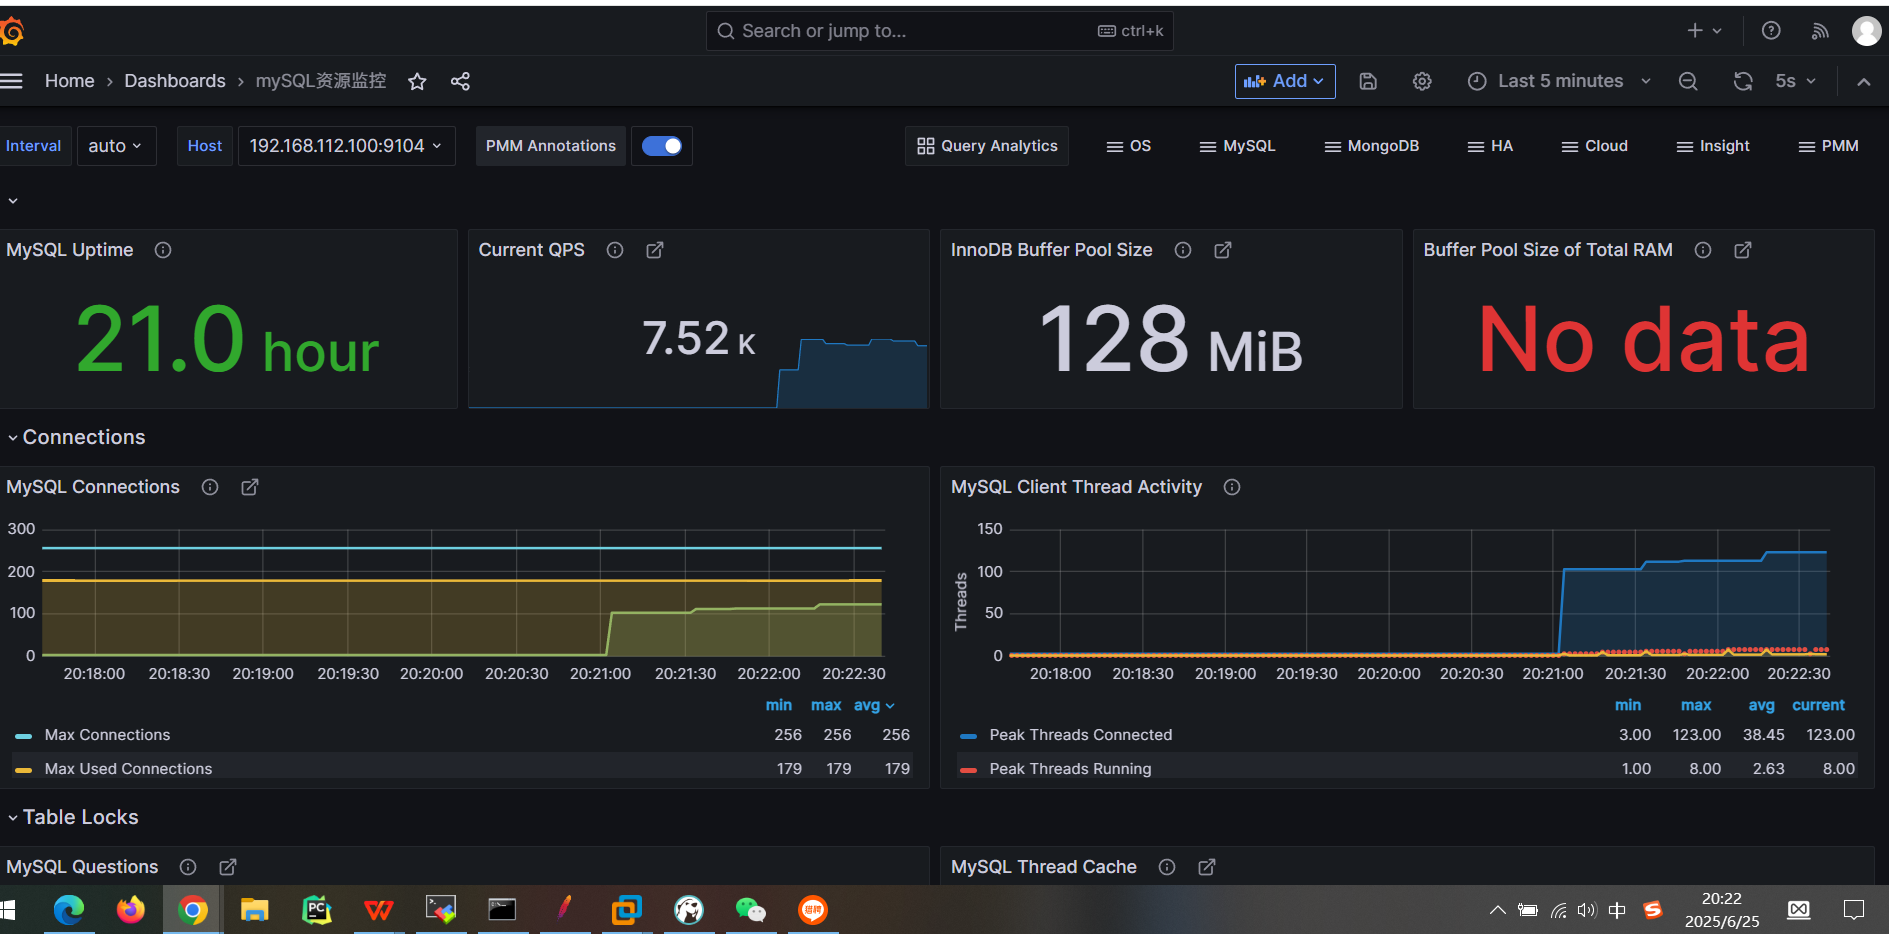This screenshot has width=1889, height=934.
Task: Open MySQL Thread Cache external link
Action: pyautogui.click(x=1207, y=867)
